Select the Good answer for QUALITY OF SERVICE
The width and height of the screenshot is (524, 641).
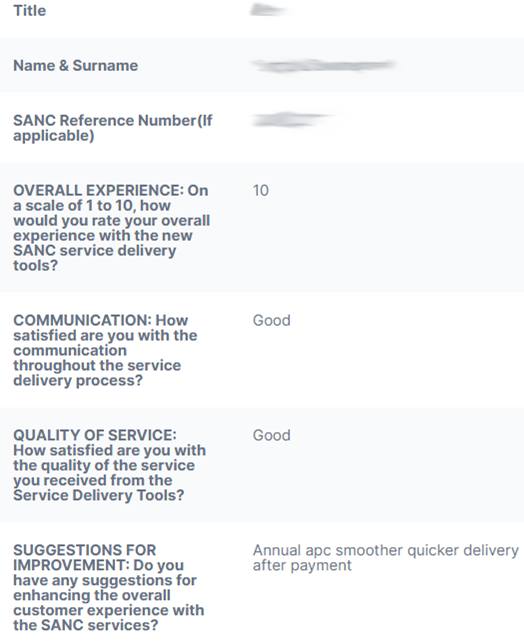coord(272,435)
